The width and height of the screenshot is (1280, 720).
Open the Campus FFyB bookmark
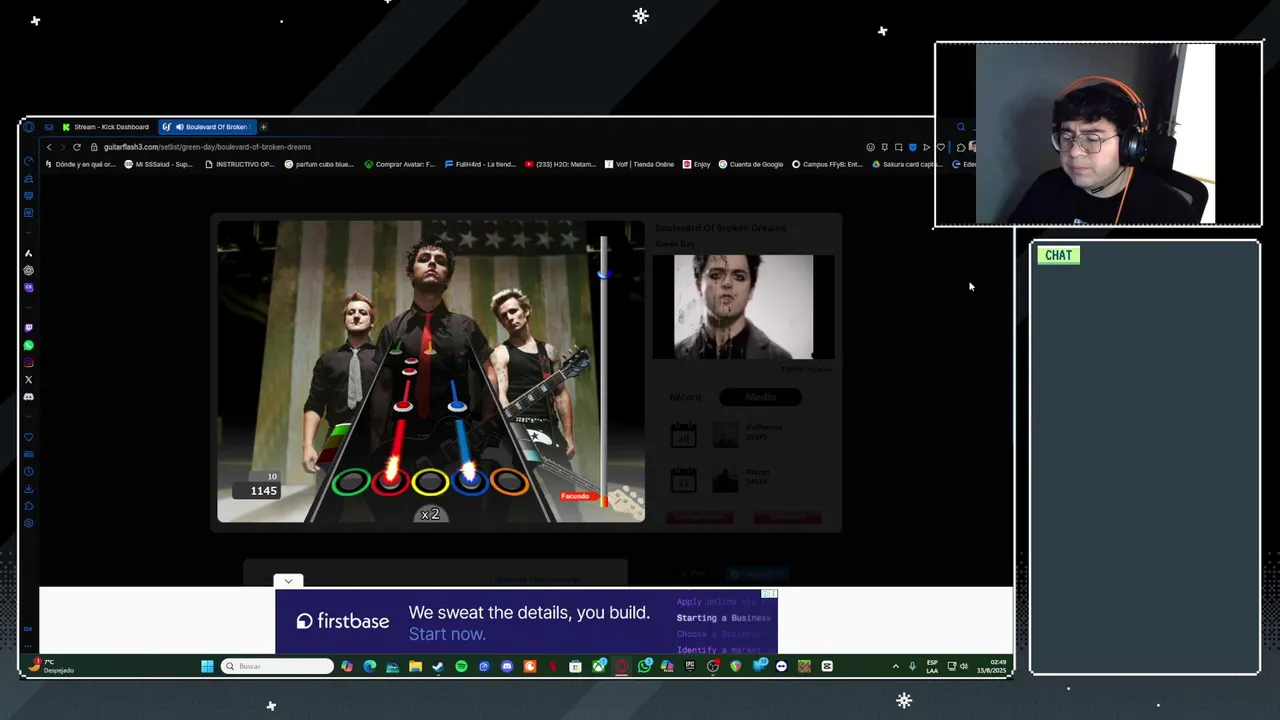click(827, 164)
